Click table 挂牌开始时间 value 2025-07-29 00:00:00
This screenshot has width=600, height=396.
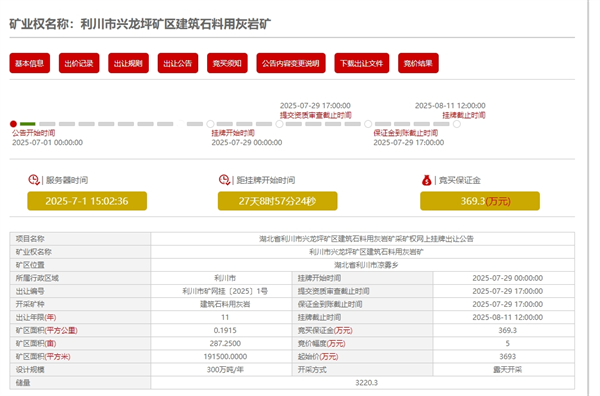507,278
